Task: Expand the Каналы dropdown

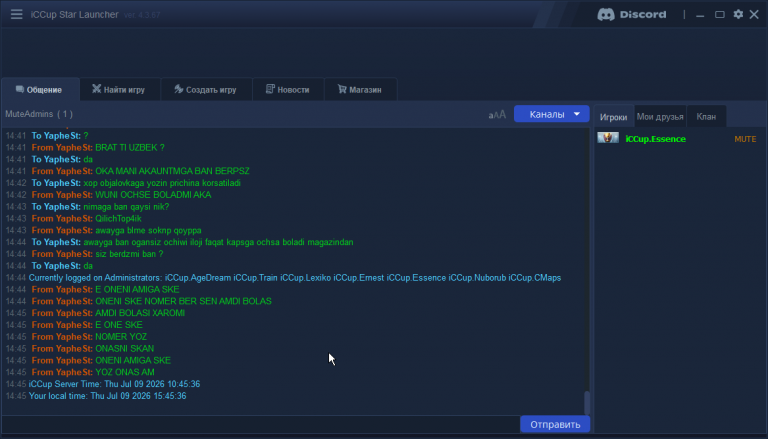Action: click(552, 114)
